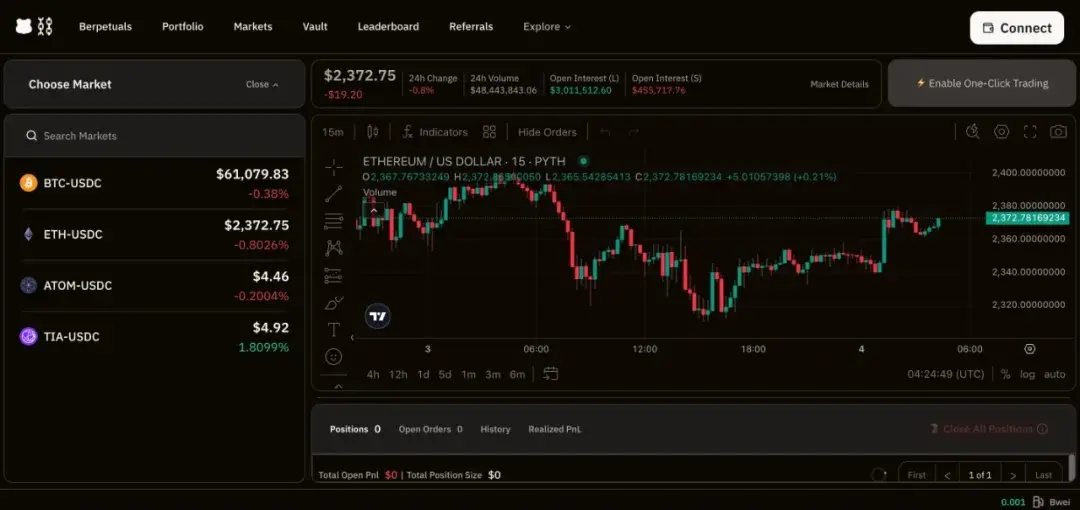Open chart settings gear icon

pos(1001,132)
